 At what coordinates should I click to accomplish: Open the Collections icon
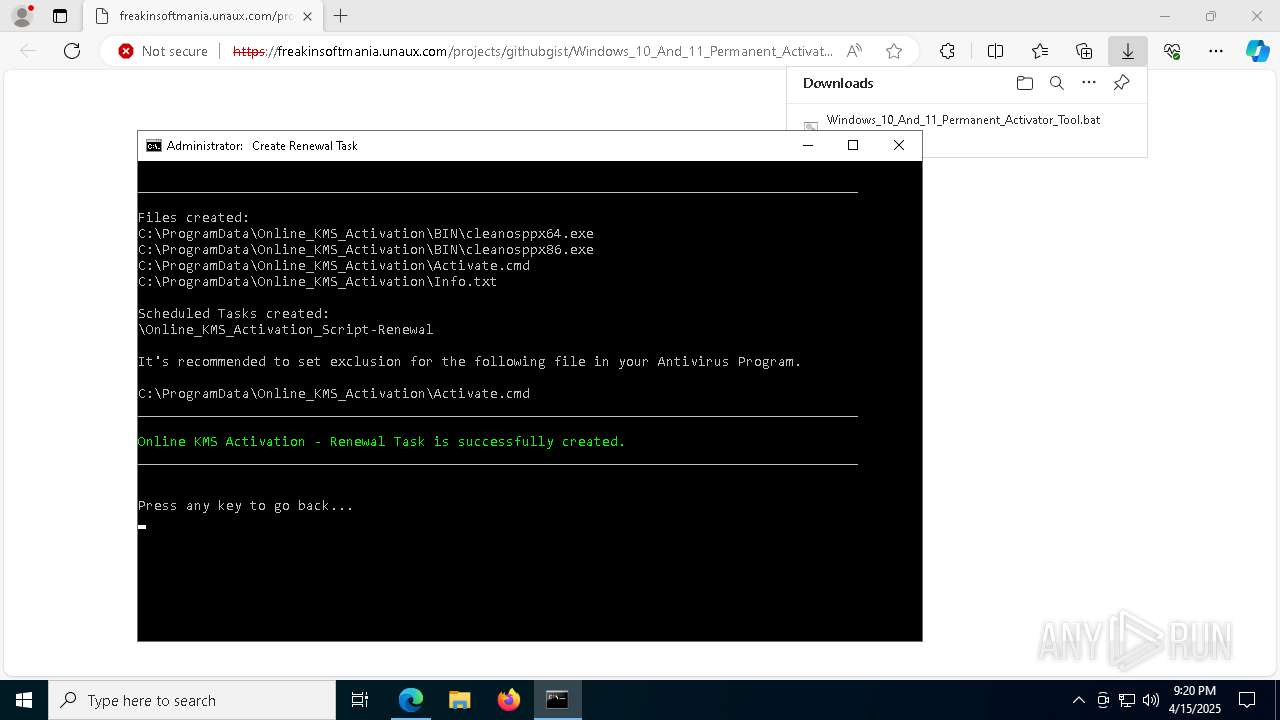(x=1084, y=51)
